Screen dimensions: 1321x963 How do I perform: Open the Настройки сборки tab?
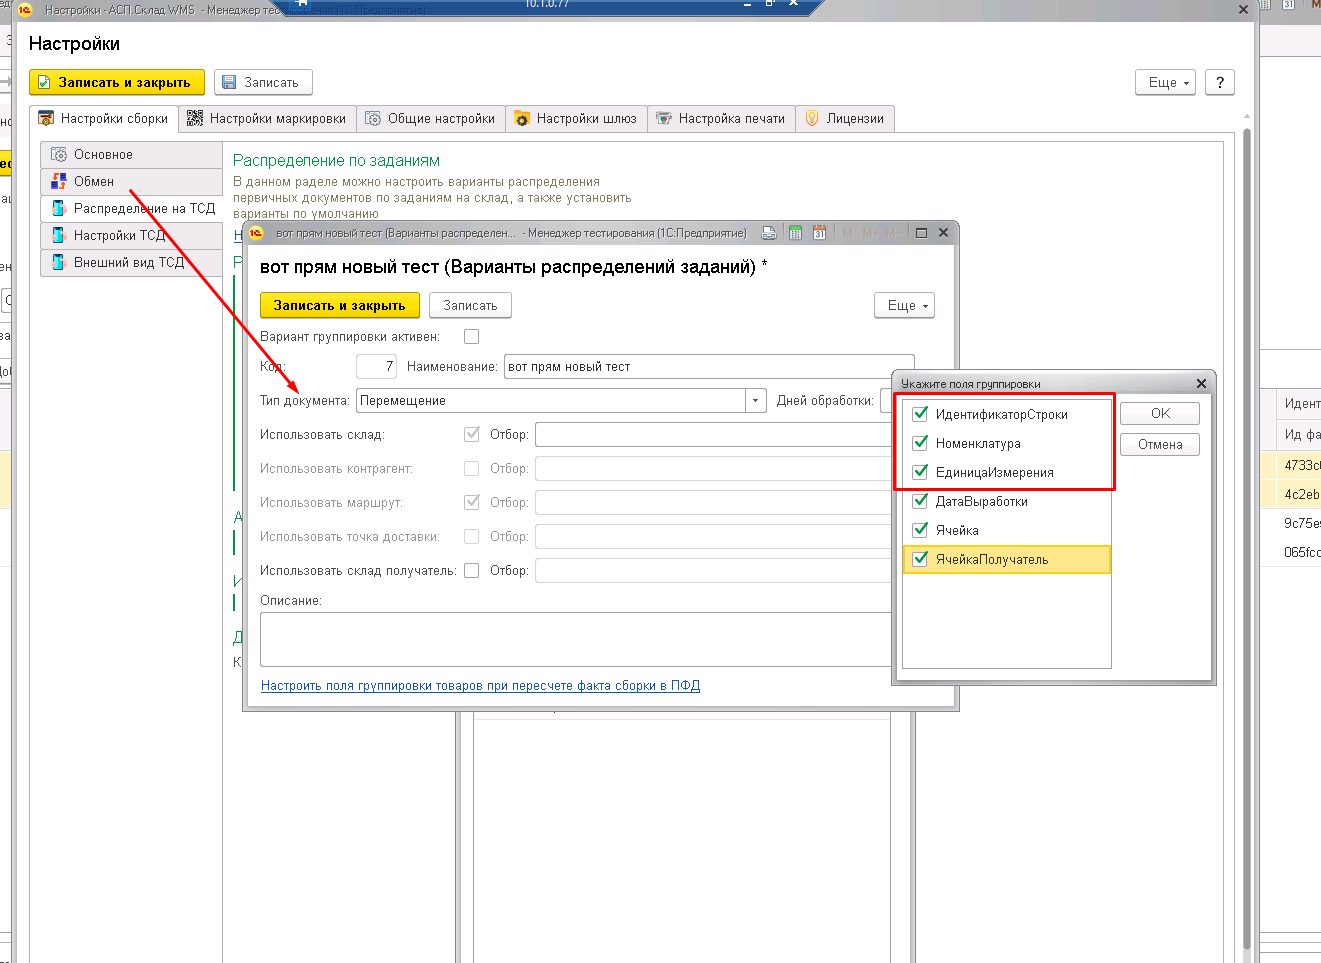(x=104, y=118)
